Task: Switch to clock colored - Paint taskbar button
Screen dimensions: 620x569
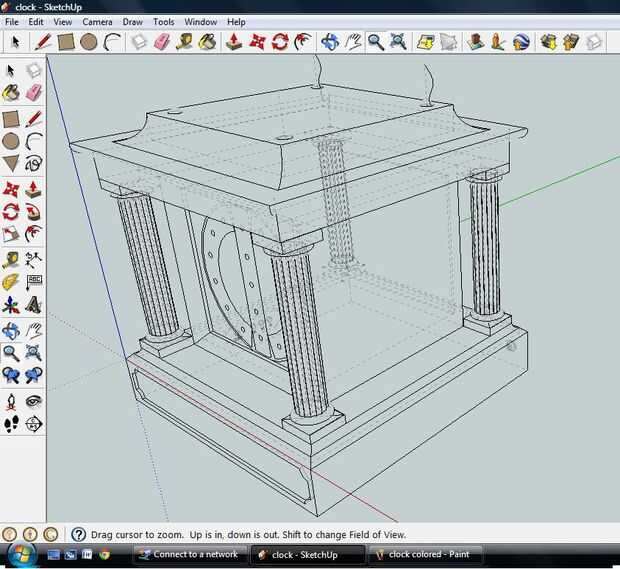Action: point(428,554)
